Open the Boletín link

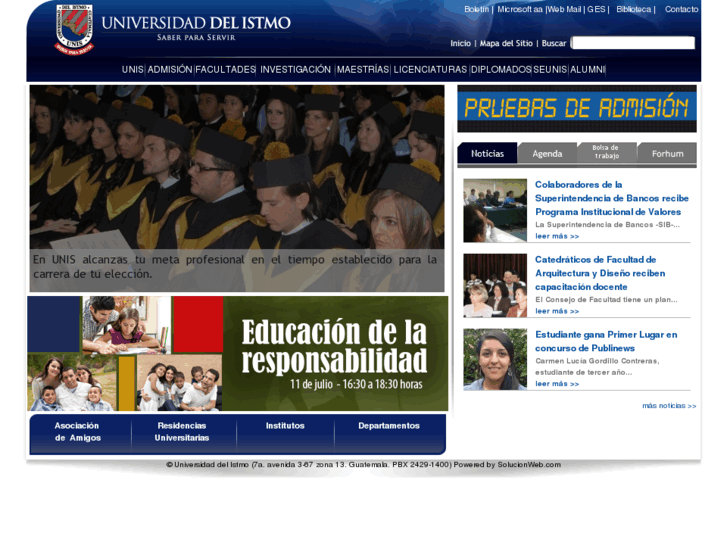click(476, 9)
